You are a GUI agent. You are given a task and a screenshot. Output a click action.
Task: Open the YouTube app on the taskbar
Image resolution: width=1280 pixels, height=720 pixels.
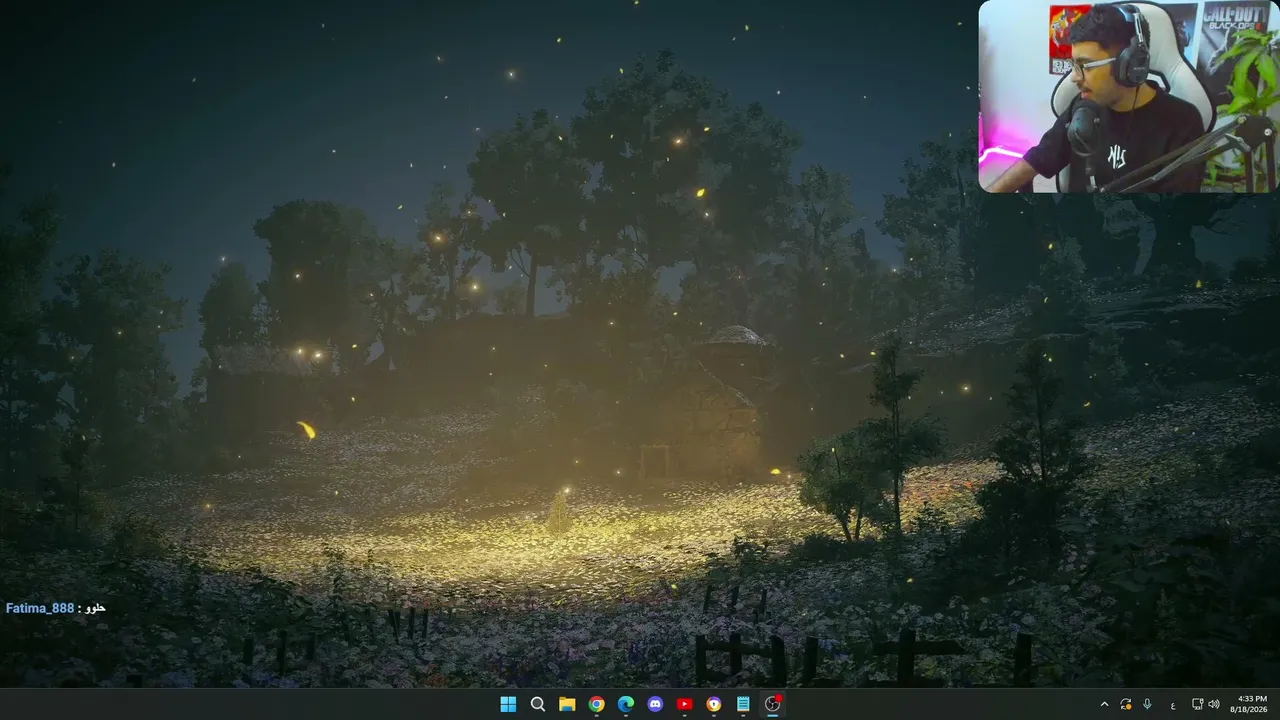click(684, 704)
